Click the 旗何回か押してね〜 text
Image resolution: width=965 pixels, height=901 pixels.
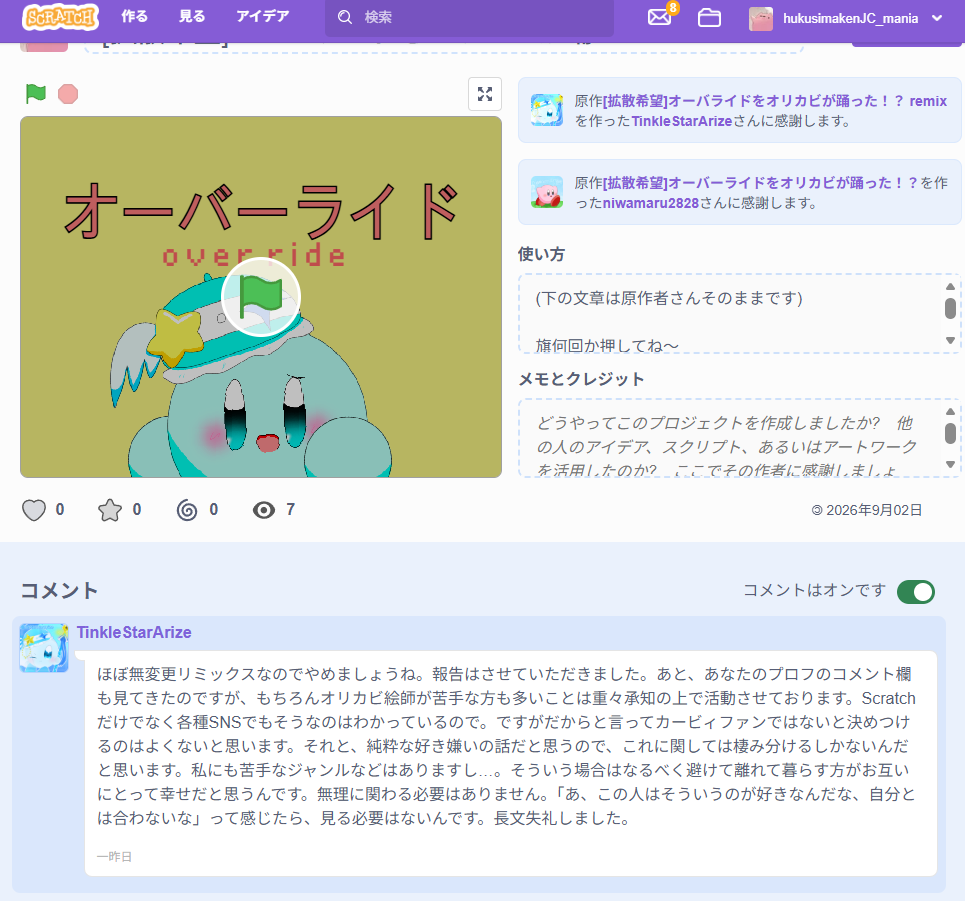(607, 346)
